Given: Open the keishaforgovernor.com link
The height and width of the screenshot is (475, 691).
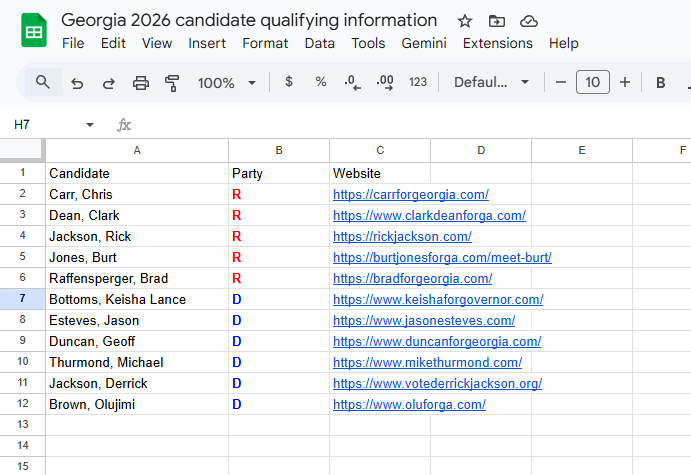Looking at the screenshot, I should (x=438, y=300).
